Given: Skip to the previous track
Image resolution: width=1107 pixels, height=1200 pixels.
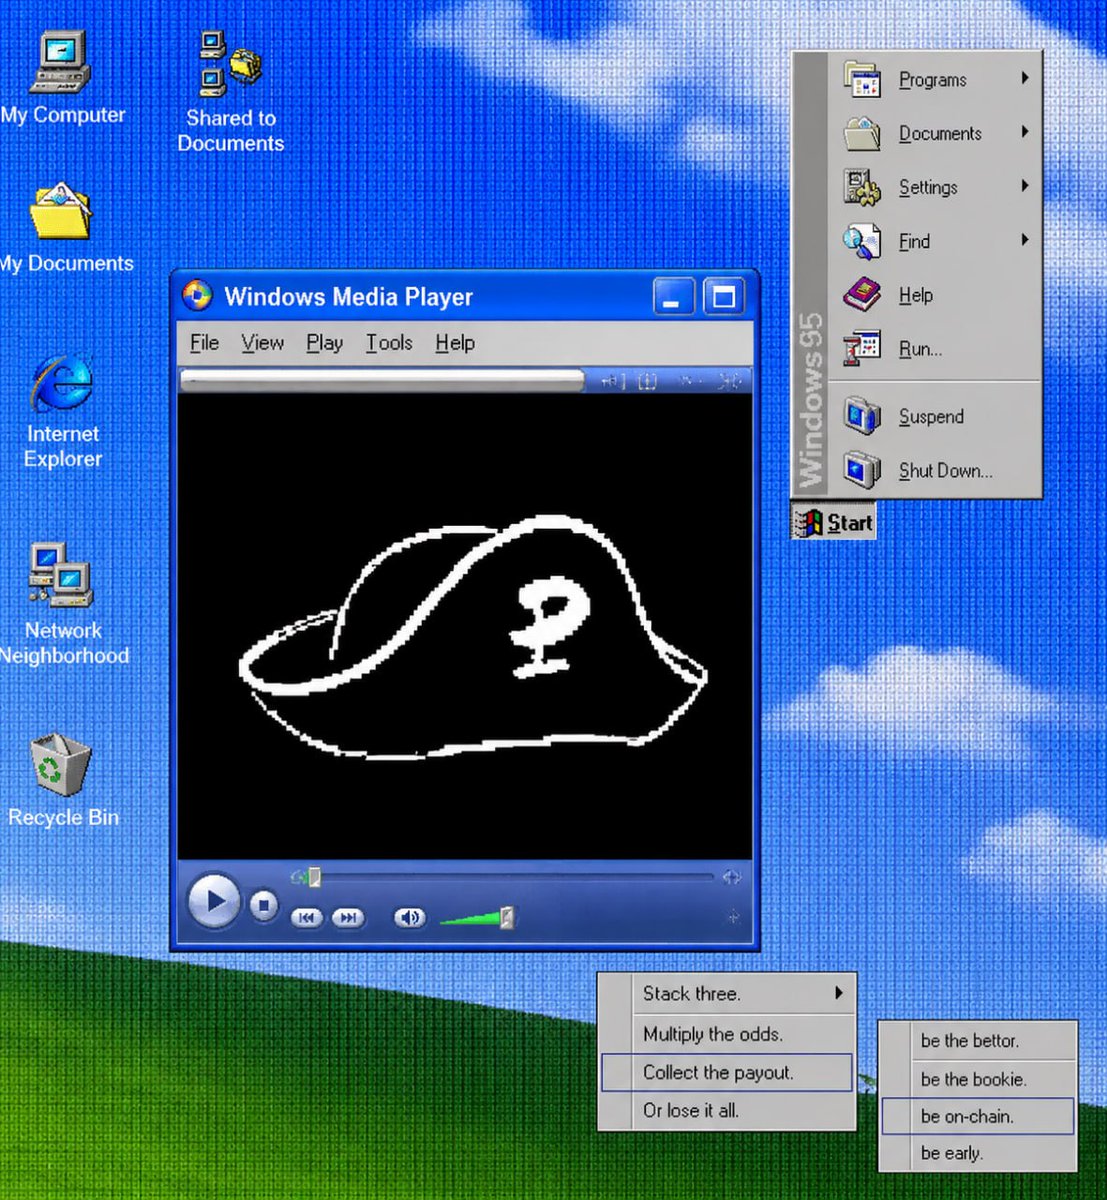Looking at the screenshot, I should (x=307, y=917).
